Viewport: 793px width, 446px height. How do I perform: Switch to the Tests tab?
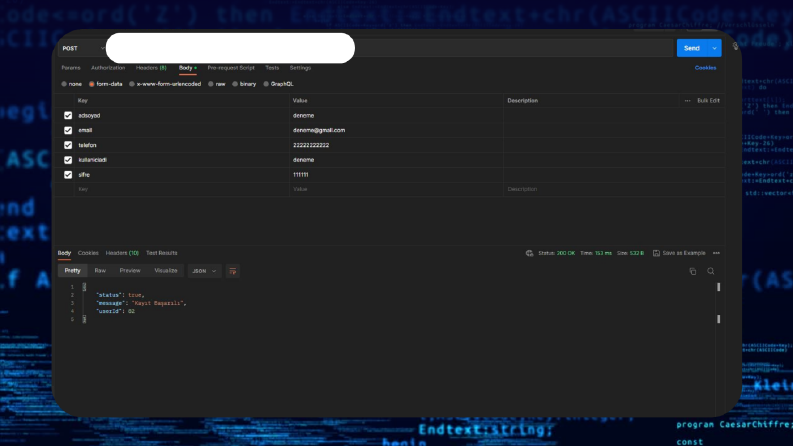click(272, 68)
